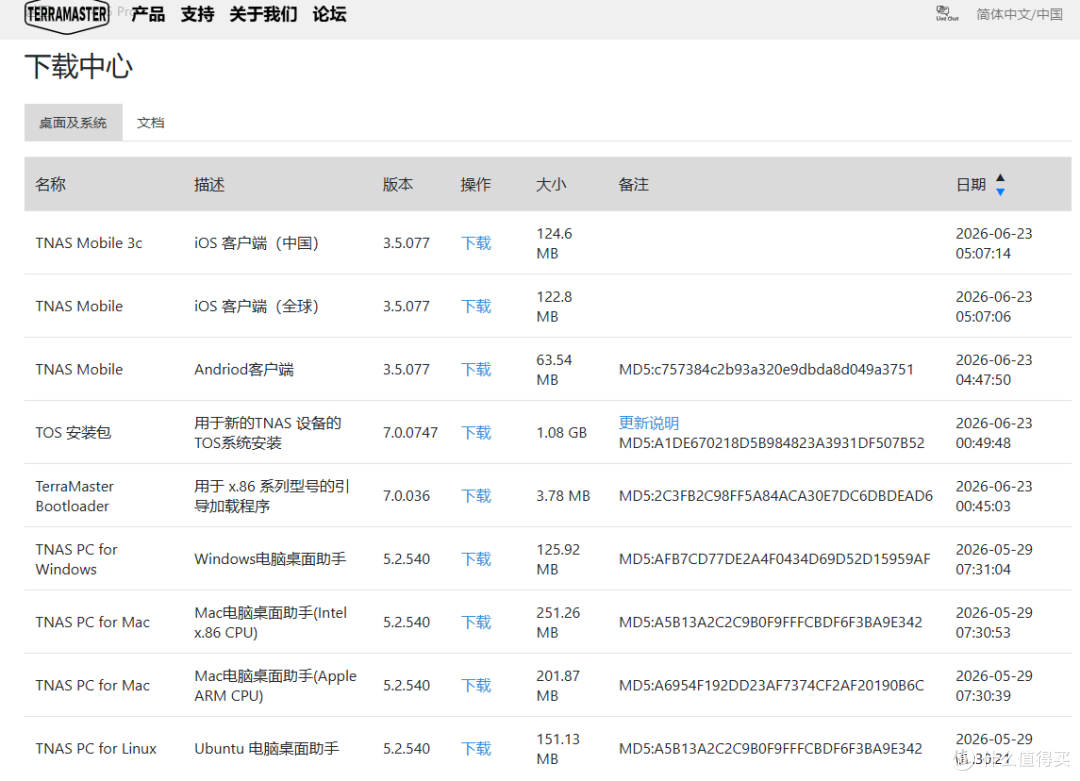The height and width of the screenshot is (781, 1080).
Task: Select date 2026-05-29 07:31:04 cell
Action: pos(994,559)
